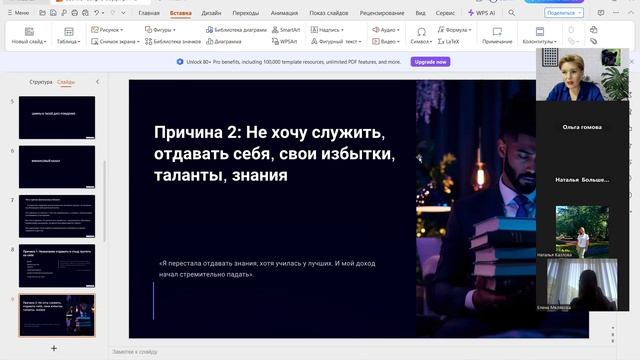Click the object insert icon above the paperclip
Screen dimensions: 640x360
coord(593,30)
